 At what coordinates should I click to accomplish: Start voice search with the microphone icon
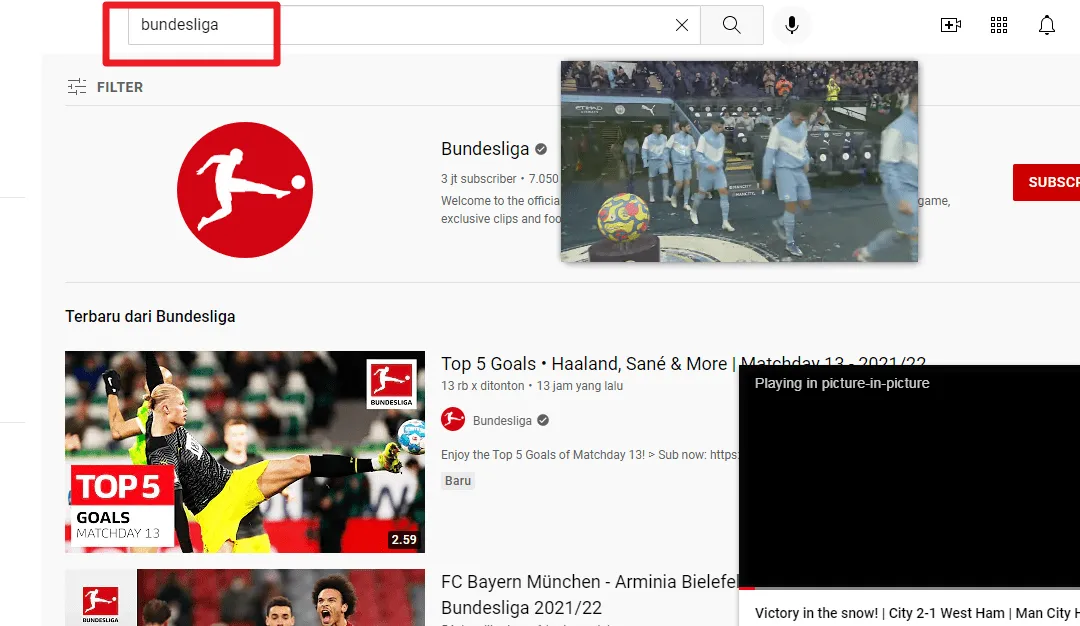tap(792, 25)
